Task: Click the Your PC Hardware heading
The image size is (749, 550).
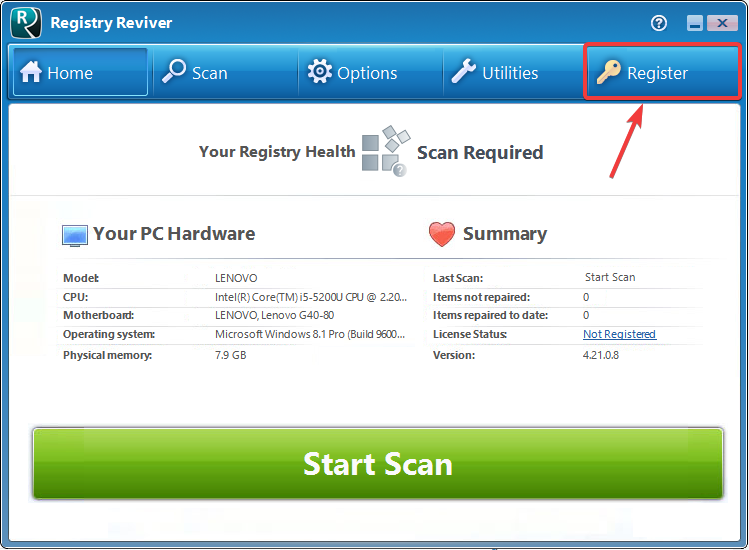Action: (174, 234)
